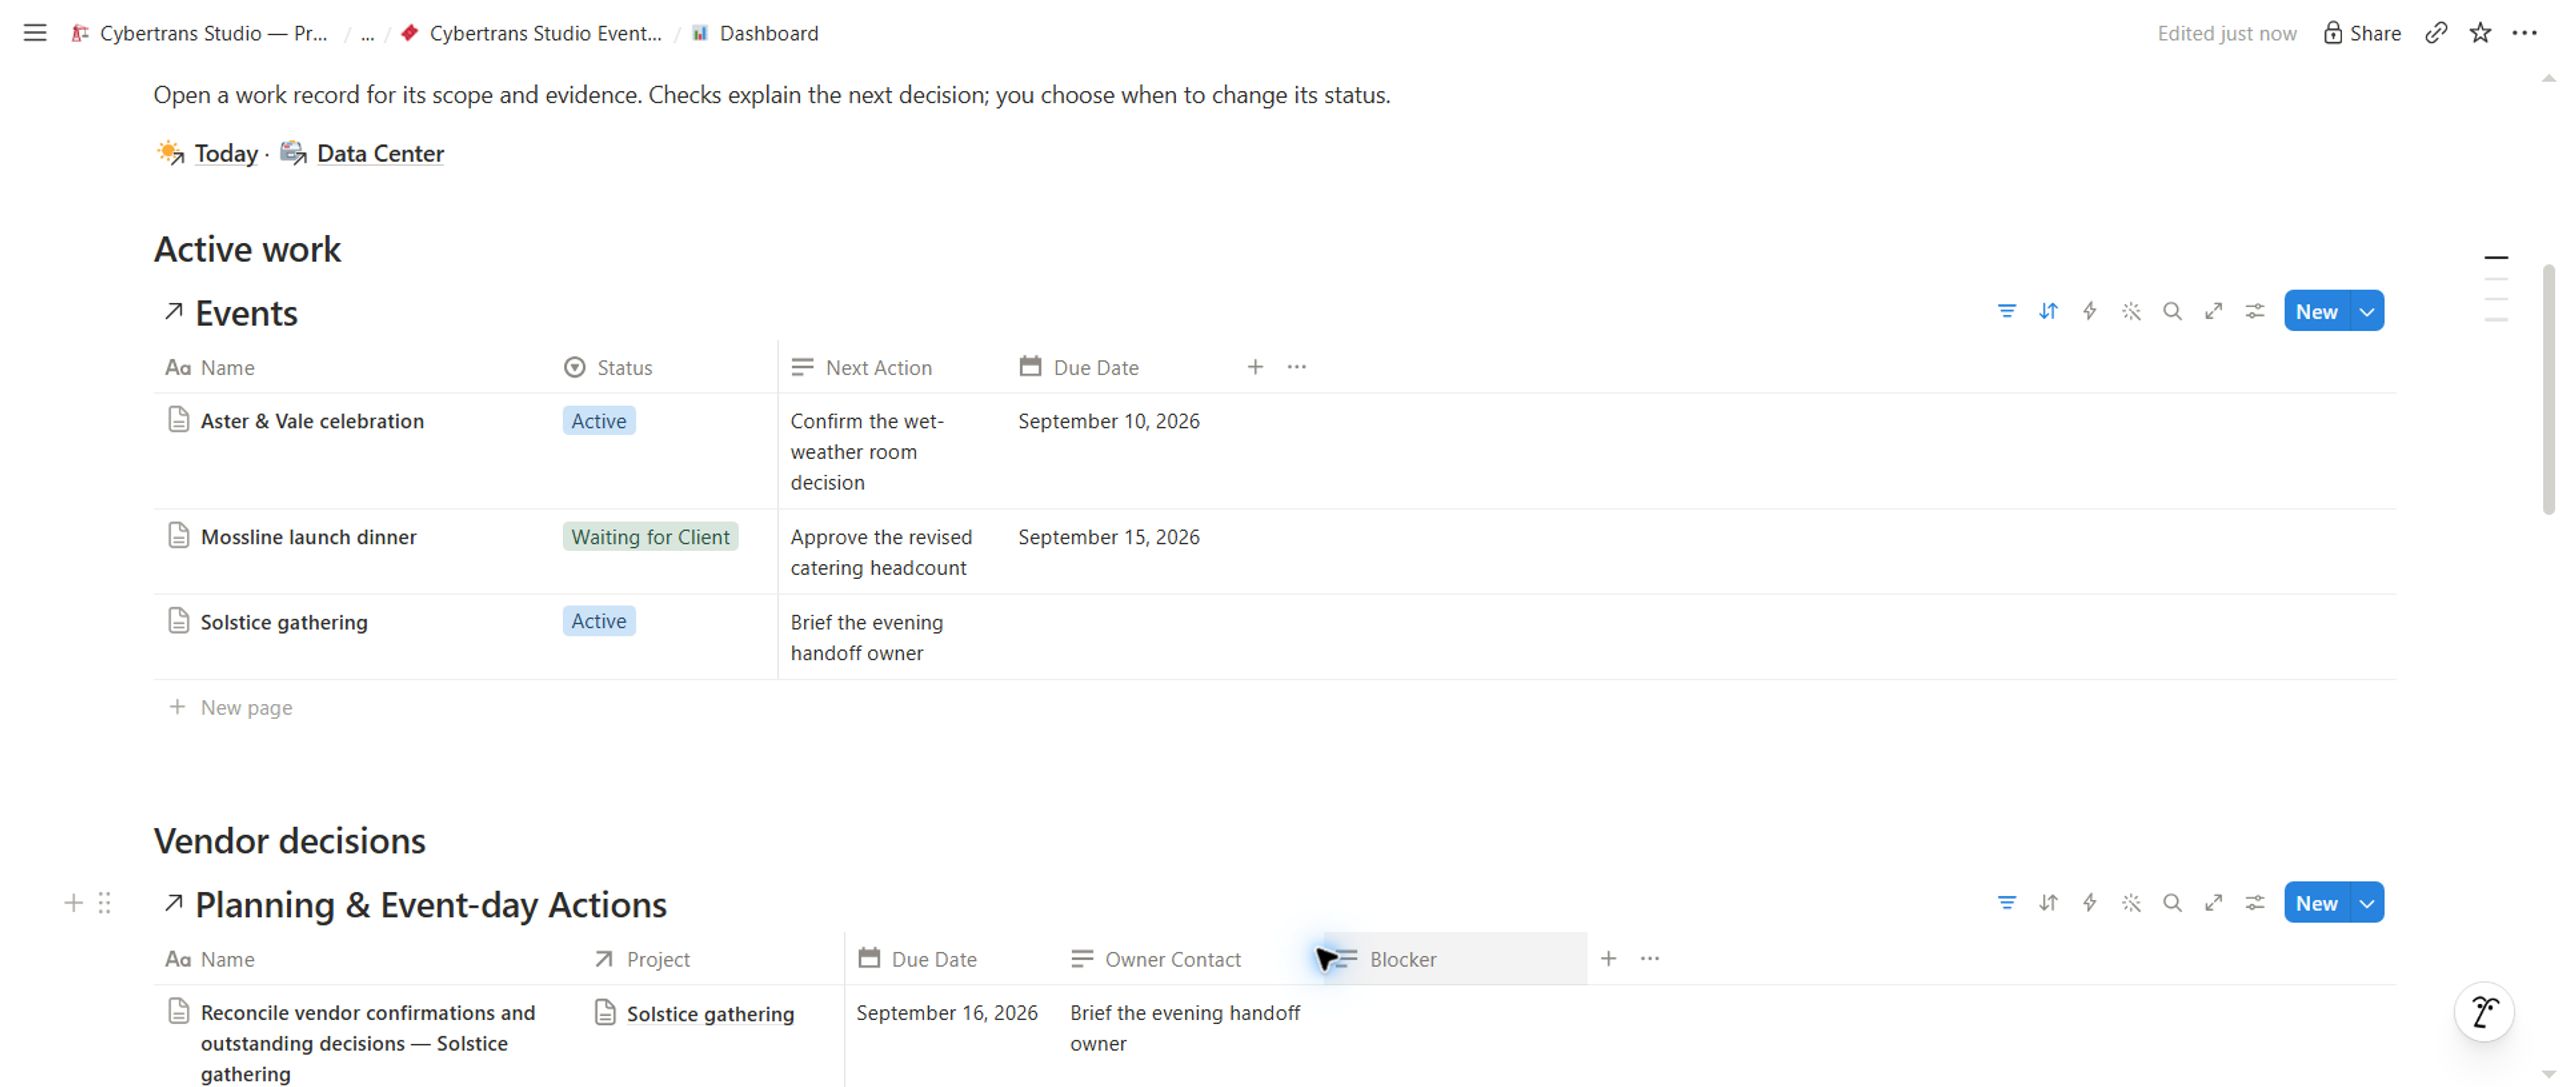Open AI sparkle icon in Events toolbar
Screen dimensions: 2560x1087
(x=2131, y=311)
